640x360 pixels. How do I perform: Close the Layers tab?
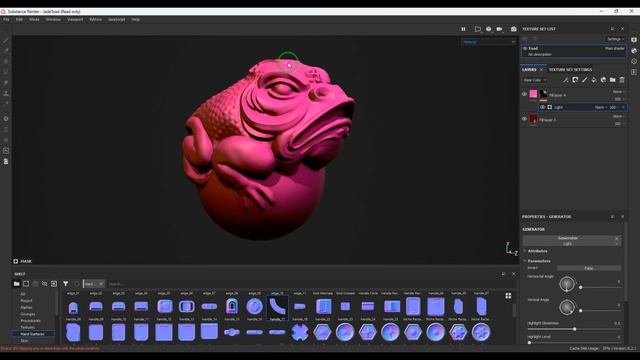pyautogui.click(x=542, y=70)
